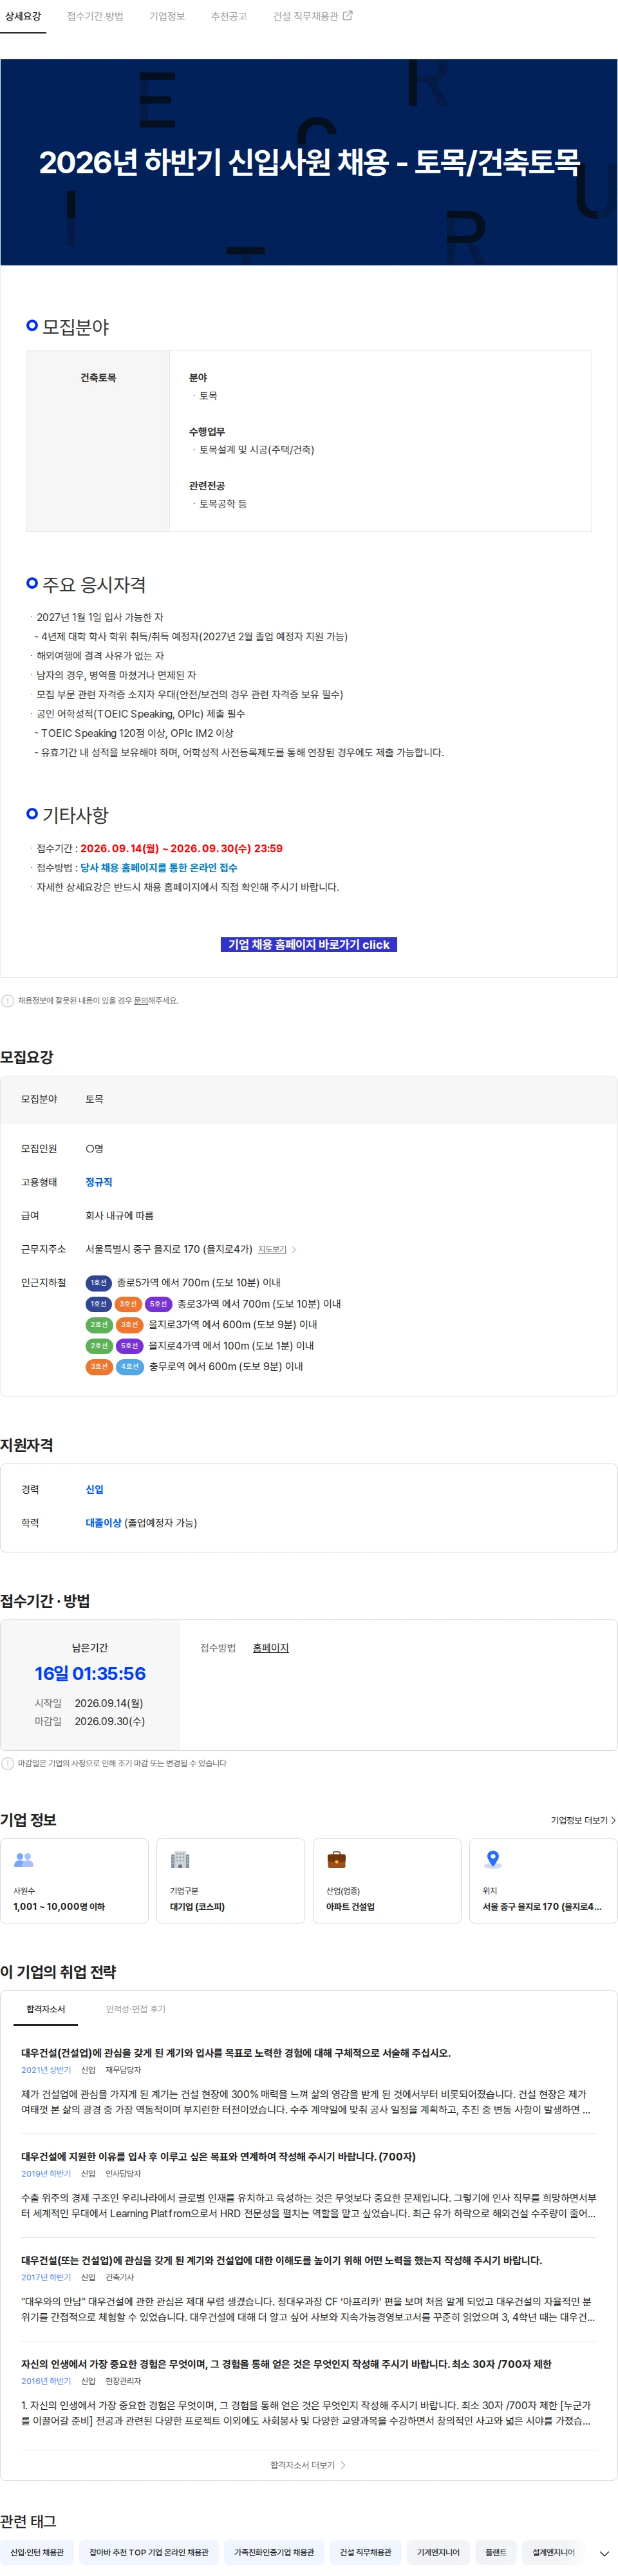Image resolution: width=618 pixels, height=2576 pixels.
Task: Click the building icon on 기업구분 card
Action: [x=180, y=1859]
